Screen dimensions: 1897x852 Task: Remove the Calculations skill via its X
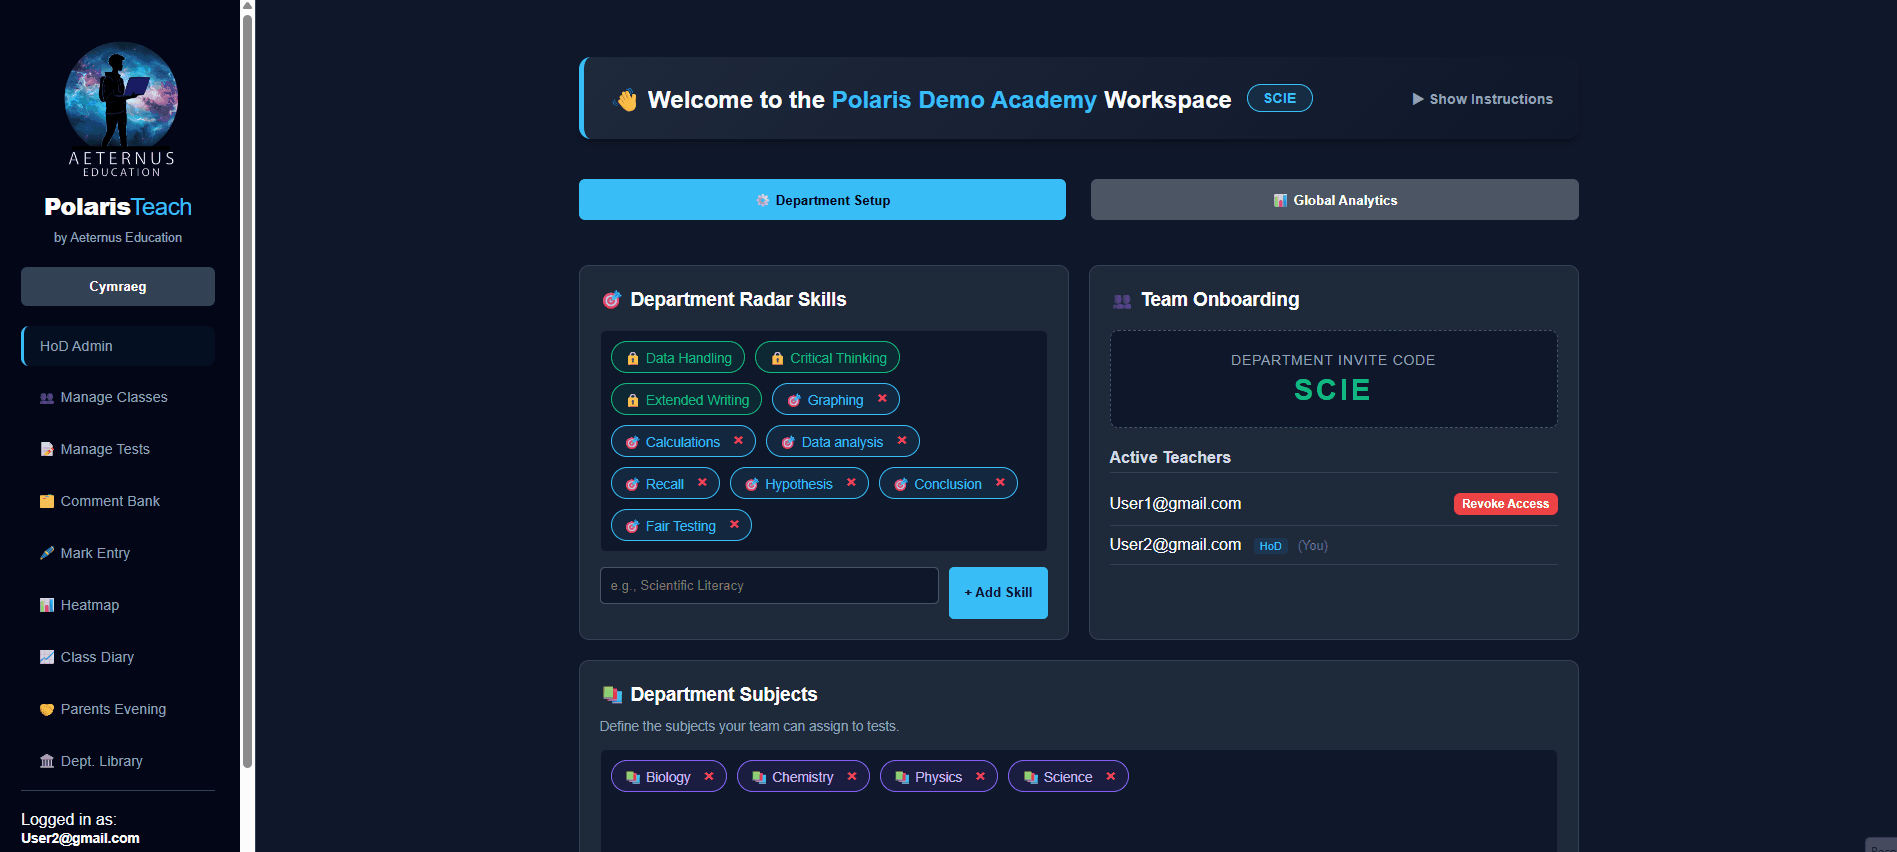tap(738, 441)
